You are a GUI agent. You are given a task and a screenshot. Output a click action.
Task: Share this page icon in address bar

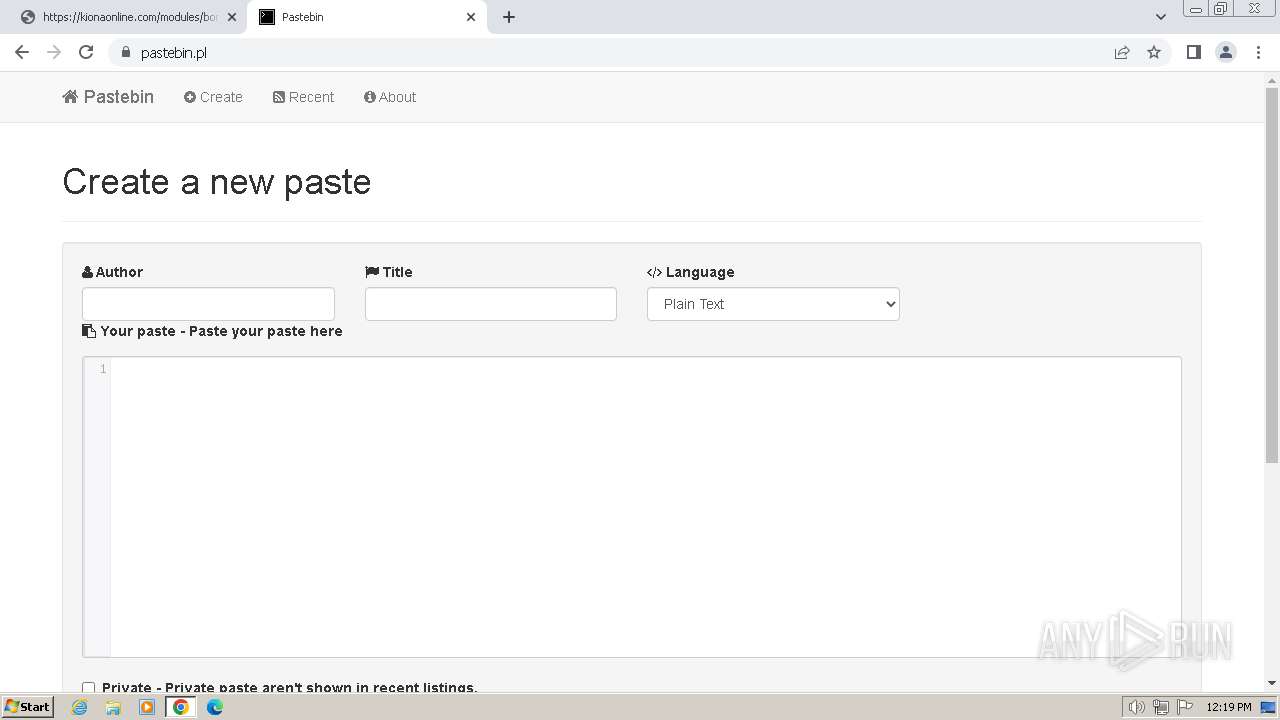tap(1122, 52)
